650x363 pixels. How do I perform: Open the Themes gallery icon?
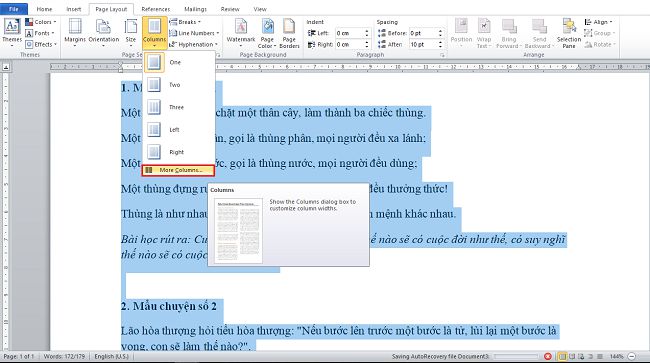pos(12,32)
